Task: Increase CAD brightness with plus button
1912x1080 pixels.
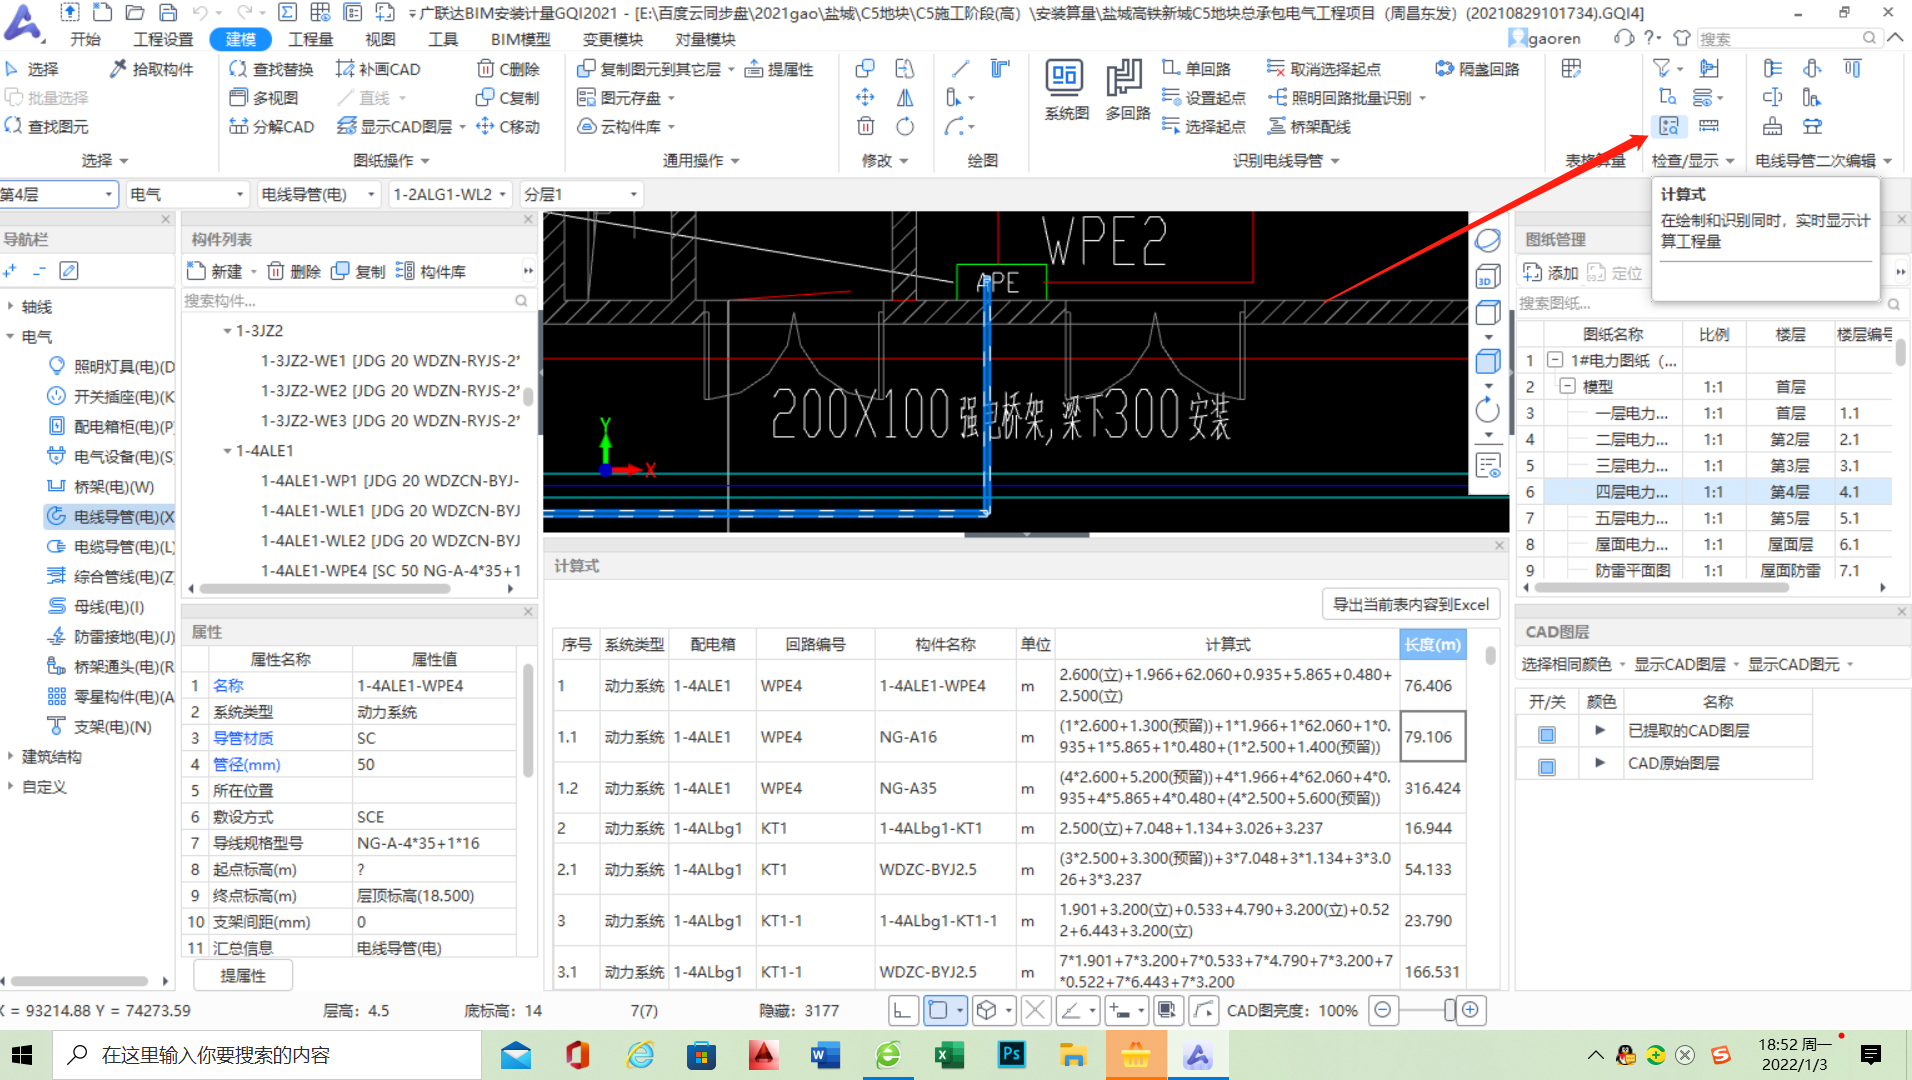Action: click(1470, 1010)
